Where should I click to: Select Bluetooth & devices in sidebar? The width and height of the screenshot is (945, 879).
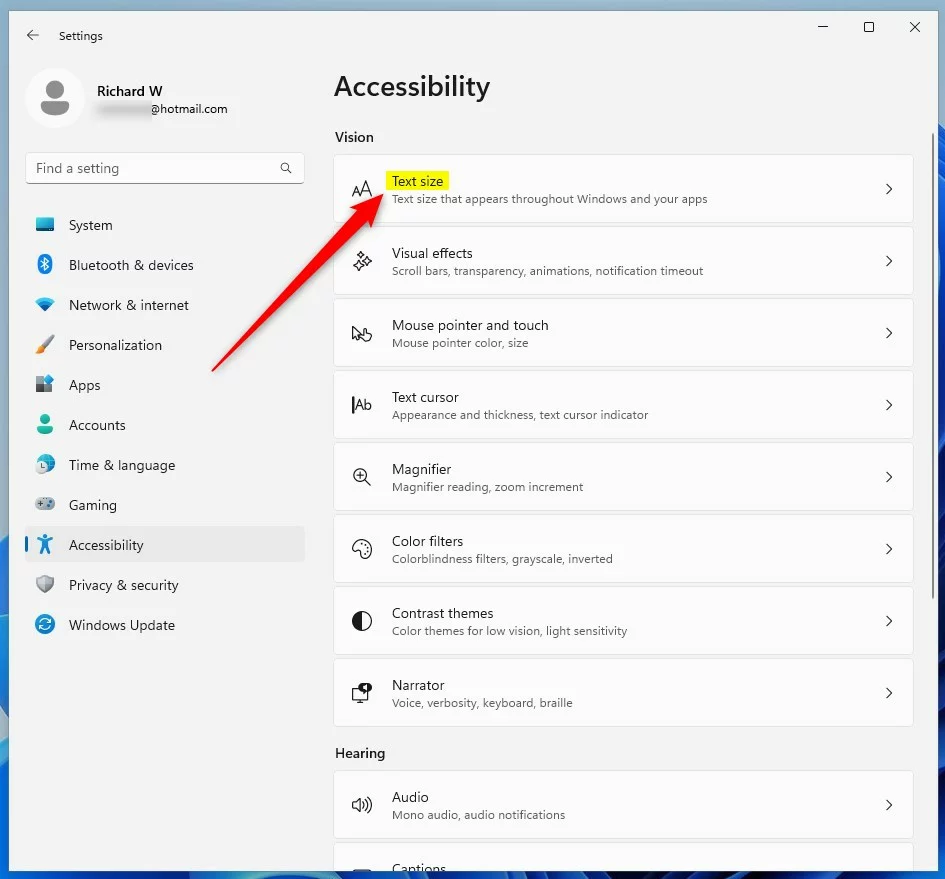click(x=130, y=265)
